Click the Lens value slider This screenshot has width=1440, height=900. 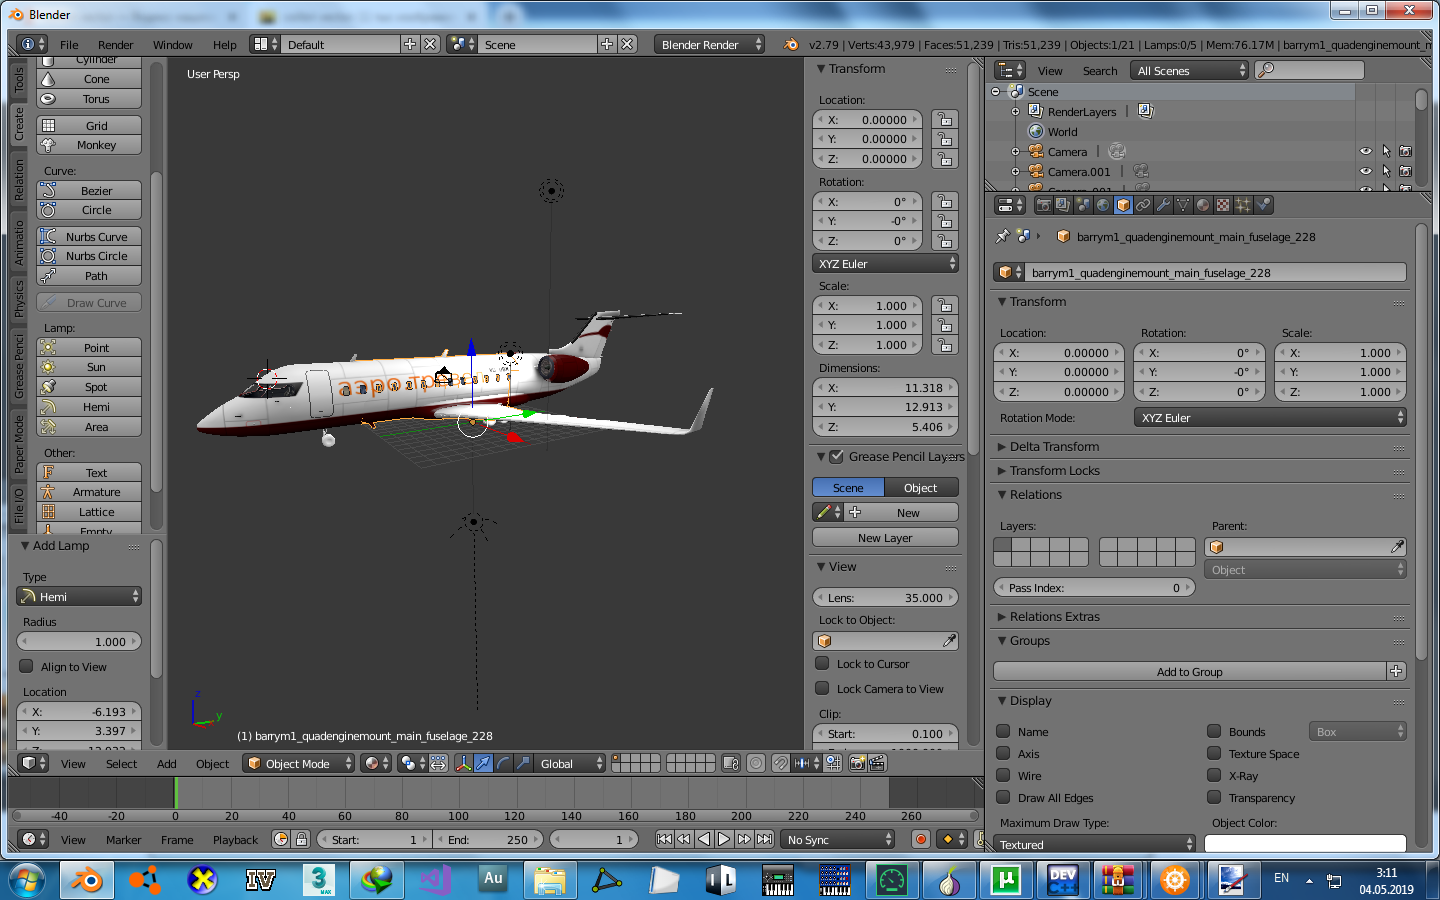886,597
